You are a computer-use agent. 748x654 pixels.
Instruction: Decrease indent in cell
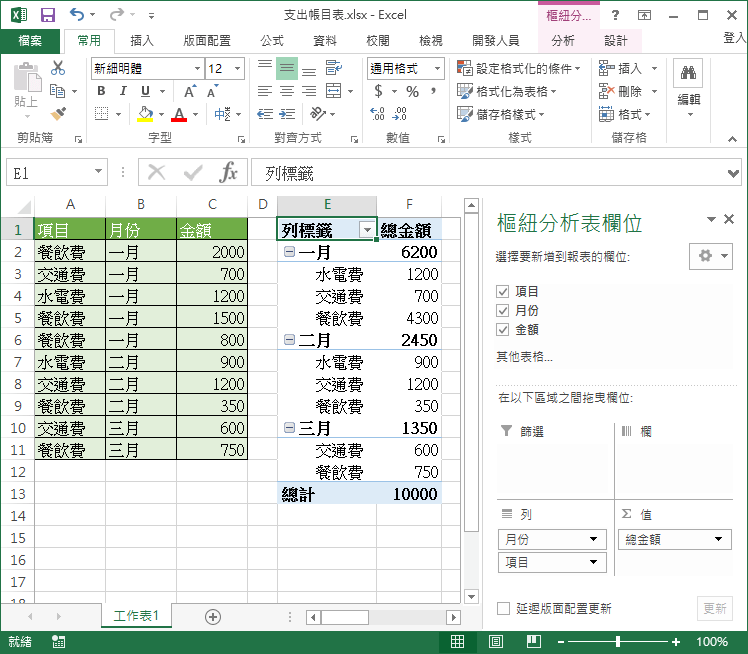click(265, 114)
